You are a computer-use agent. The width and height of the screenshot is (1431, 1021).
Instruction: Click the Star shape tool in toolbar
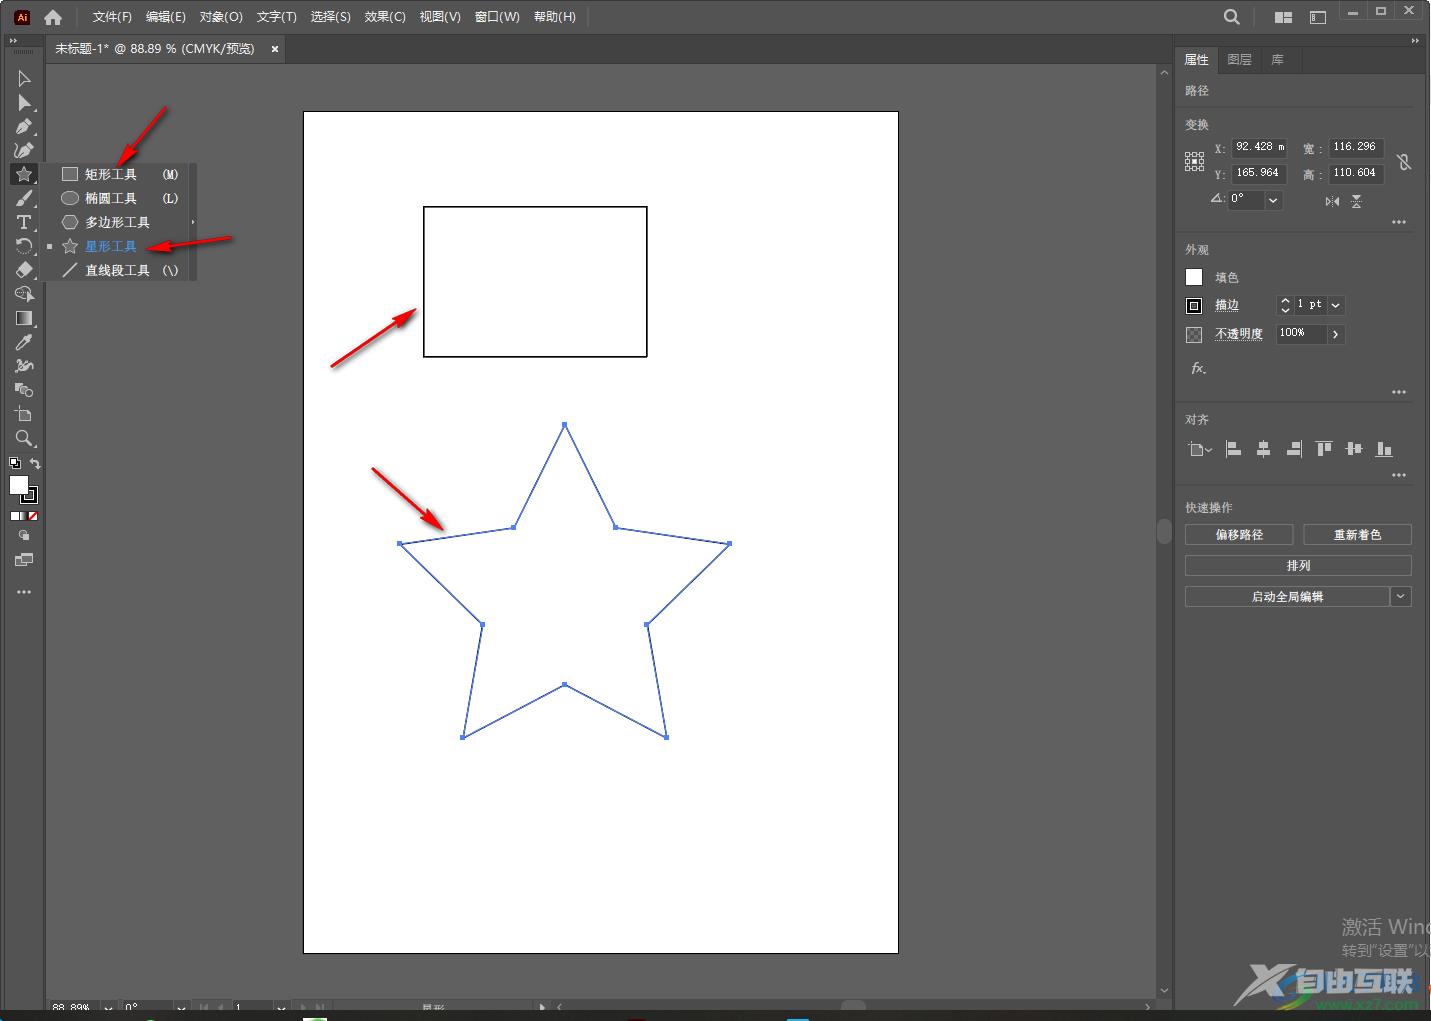tap(24, 174)
